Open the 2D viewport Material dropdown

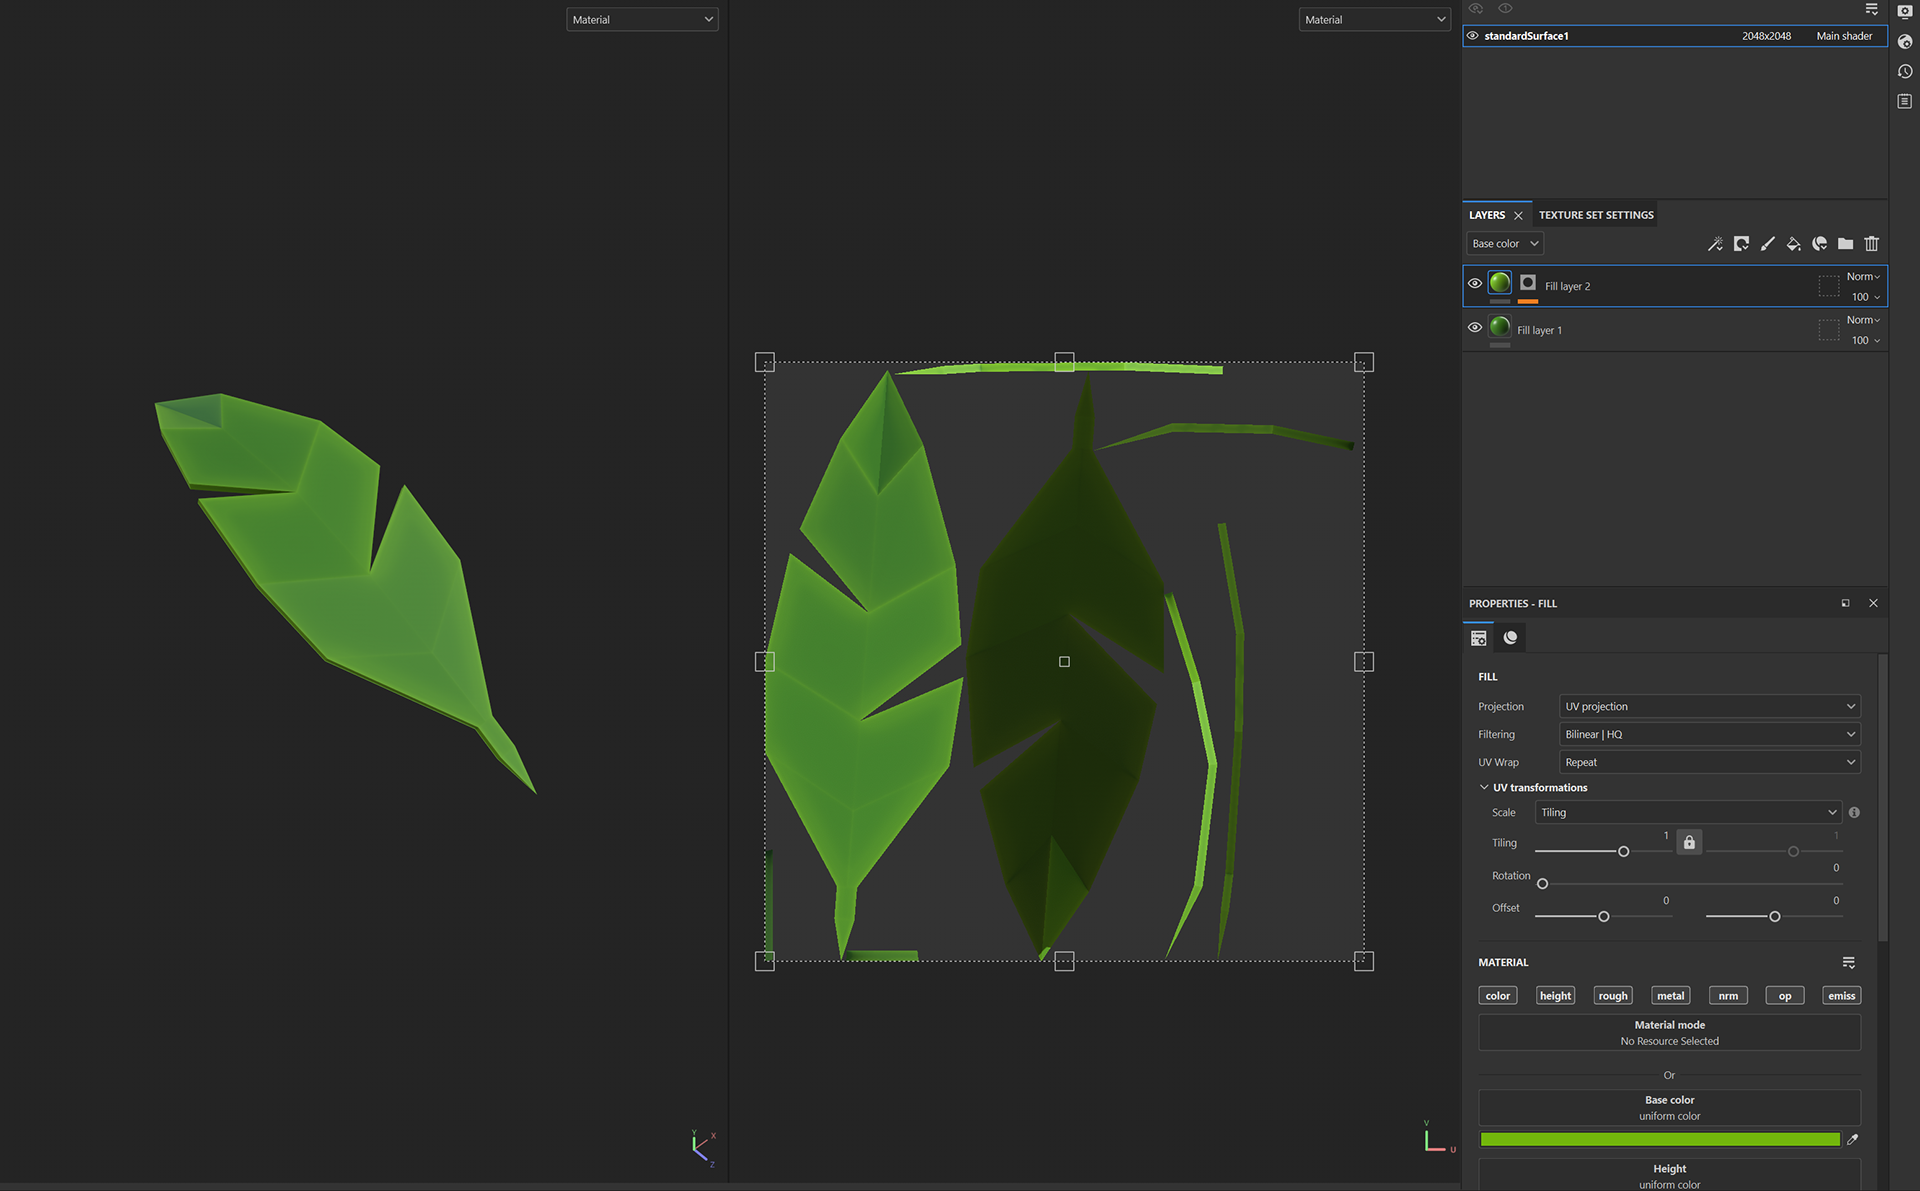click(x=1374, y=20)
